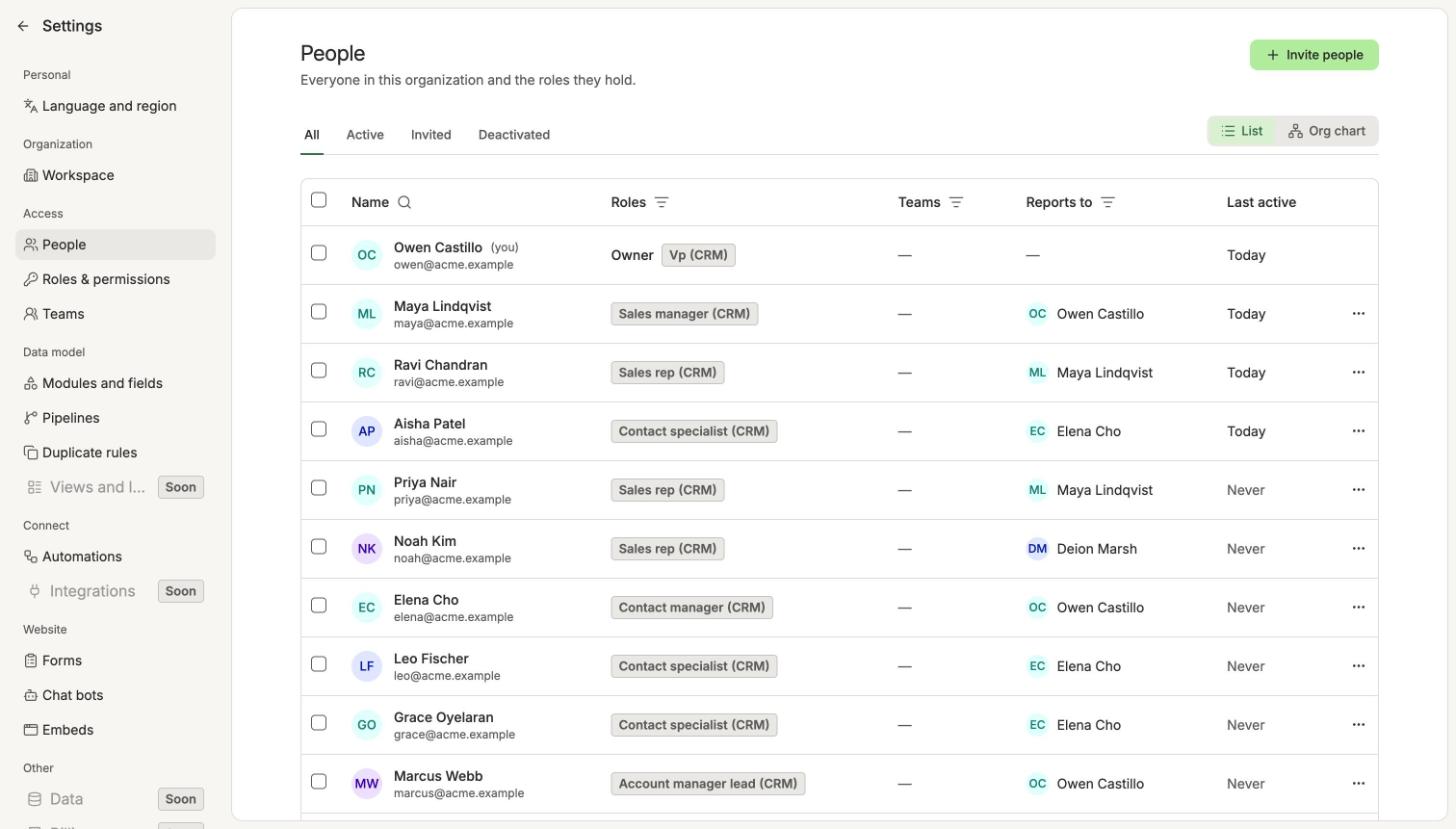Check the box for Ravi Chandran

tap(319, 370)
